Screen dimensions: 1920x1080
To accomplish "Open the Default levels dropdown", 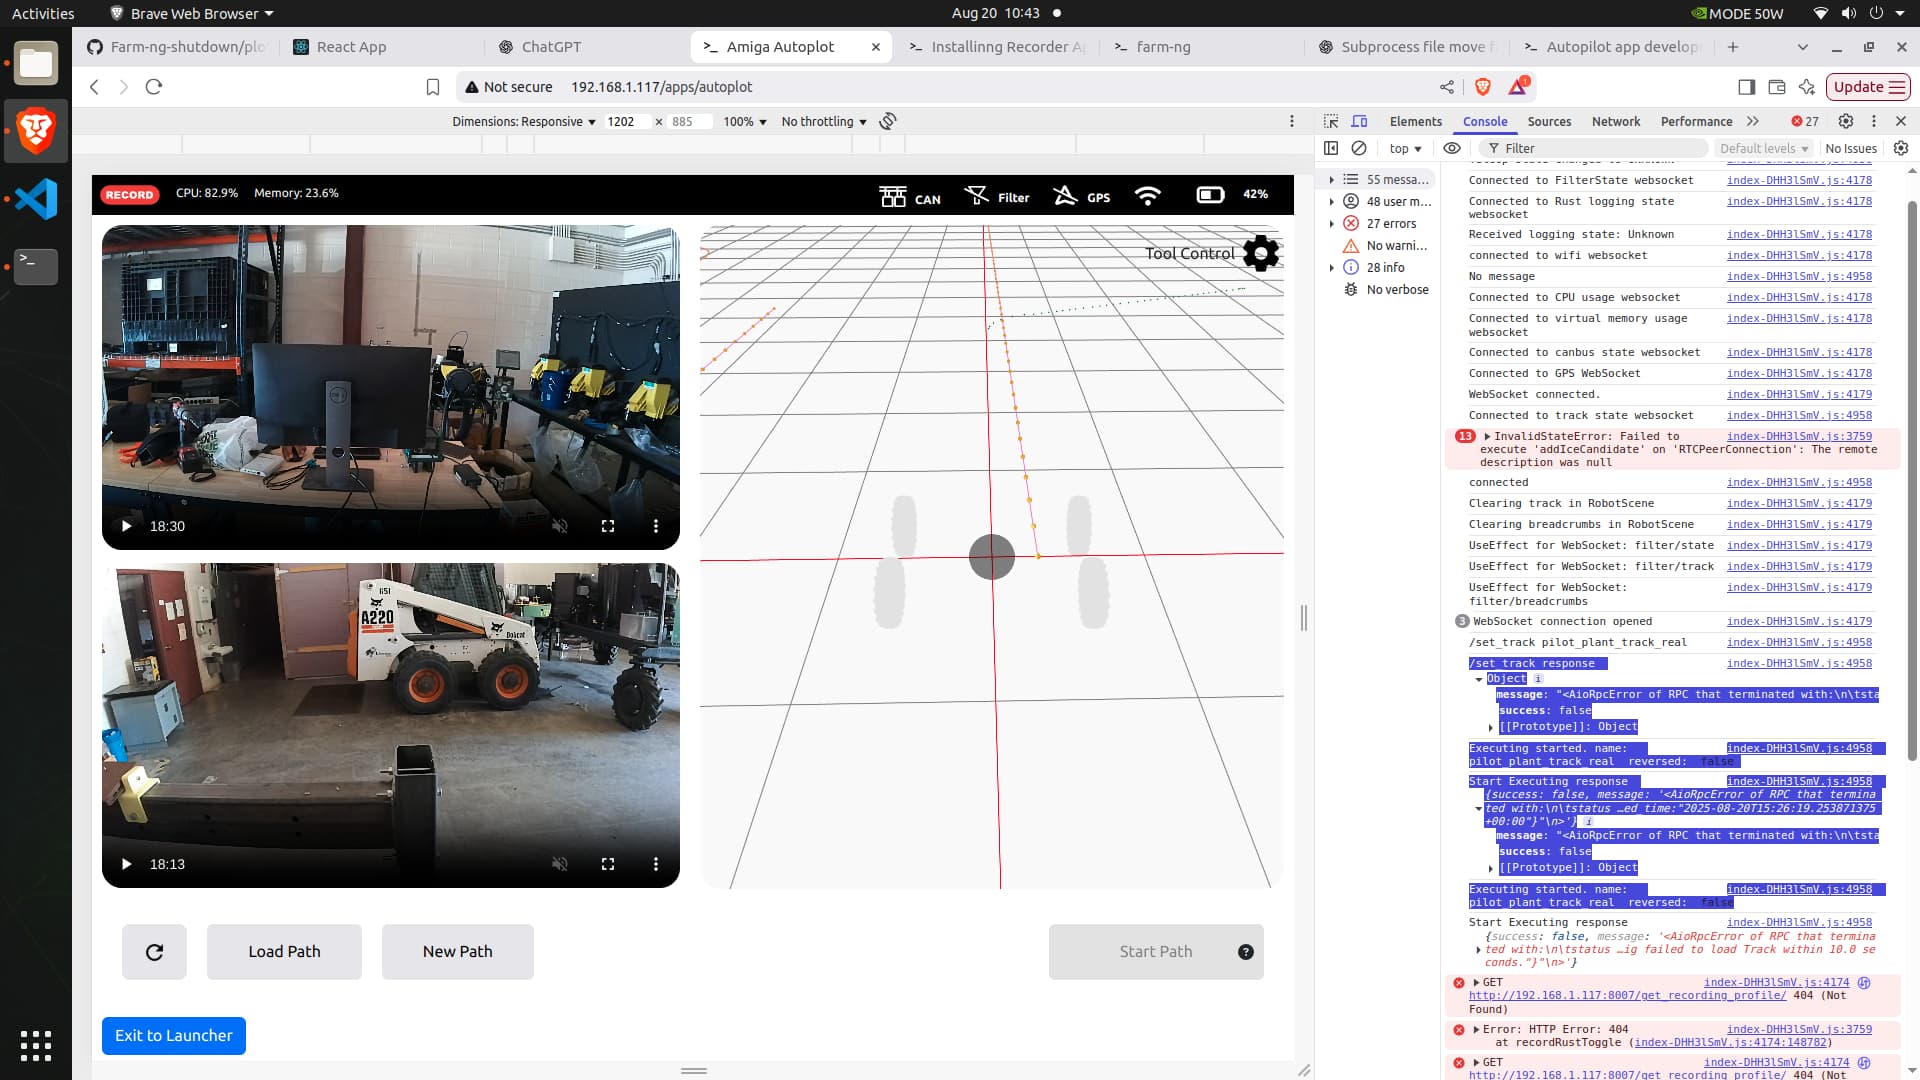I will coord(1764,148).
